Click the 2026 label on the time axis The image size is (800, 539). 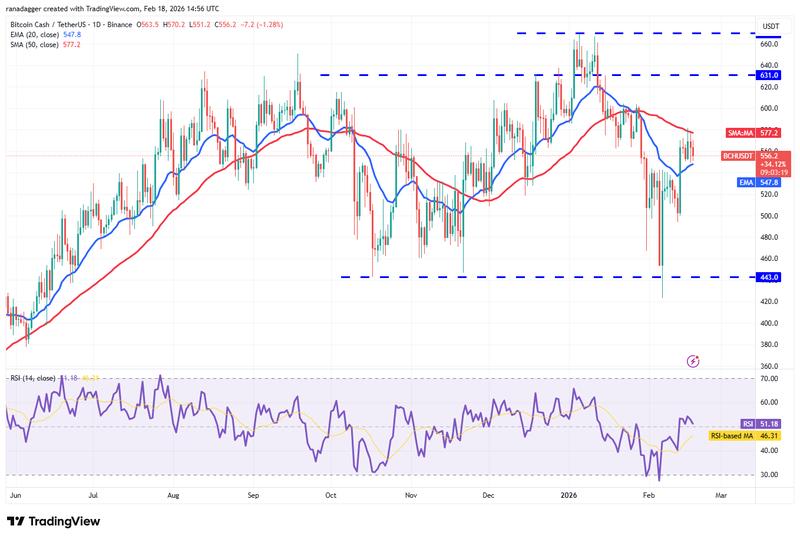pyautogui.click(x=567, y=494)
